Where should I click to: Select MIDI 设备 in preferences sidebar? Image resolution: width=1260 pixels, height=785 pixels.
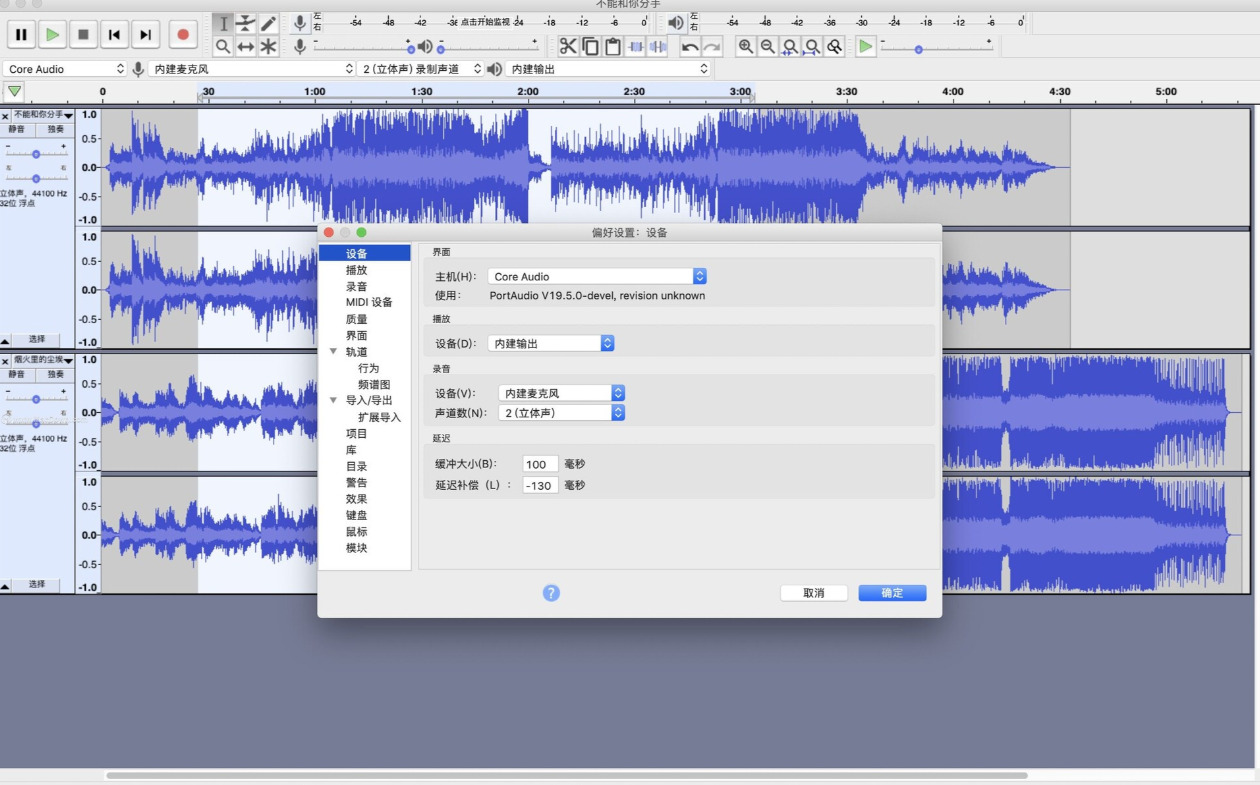pyautogui.click(x=369, y=302)
